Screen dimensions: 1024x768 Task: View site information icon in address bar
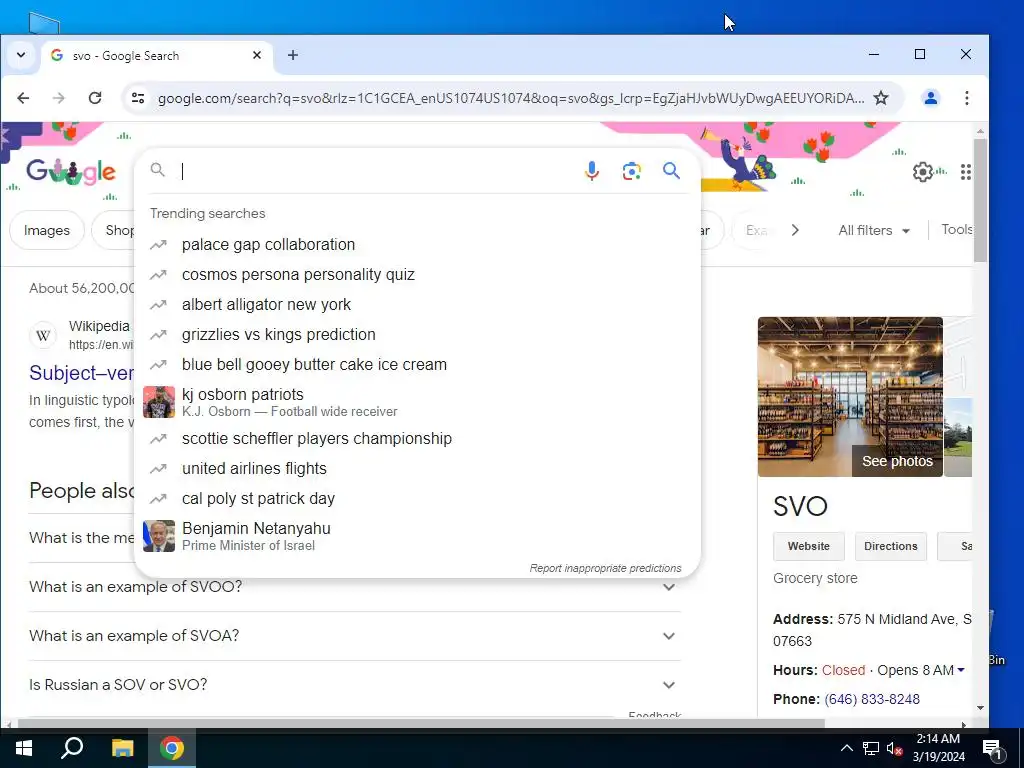pos(138,98)
